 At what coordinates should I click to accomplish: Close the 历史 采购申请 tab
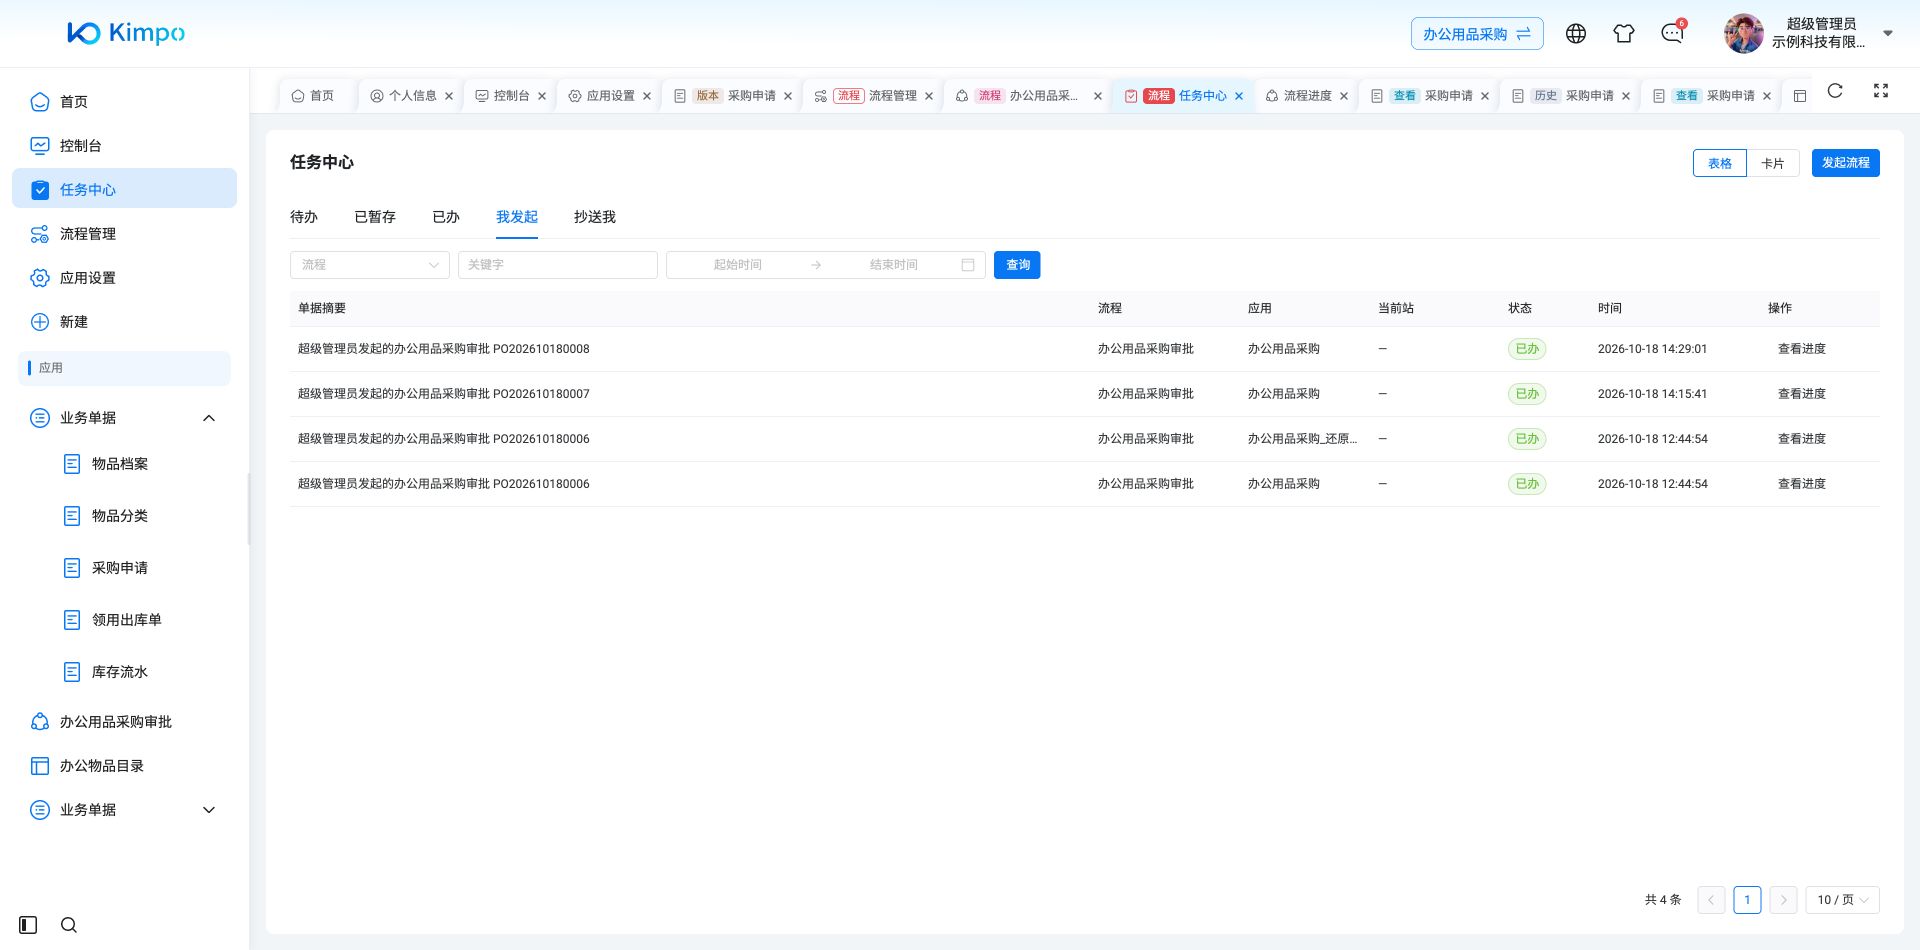[1626, 96]
